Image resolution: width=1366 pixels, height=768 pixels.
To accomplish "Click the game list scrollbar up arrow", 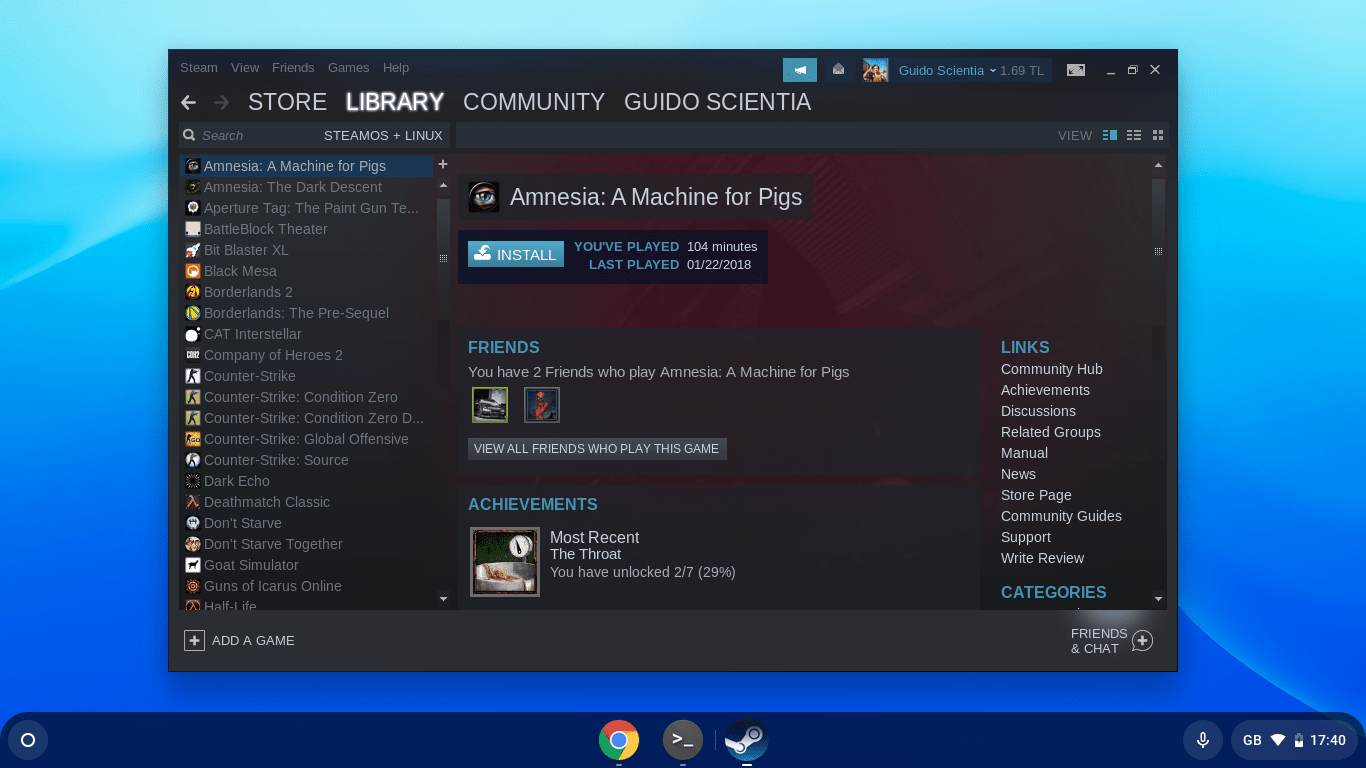I will [444, 186].
